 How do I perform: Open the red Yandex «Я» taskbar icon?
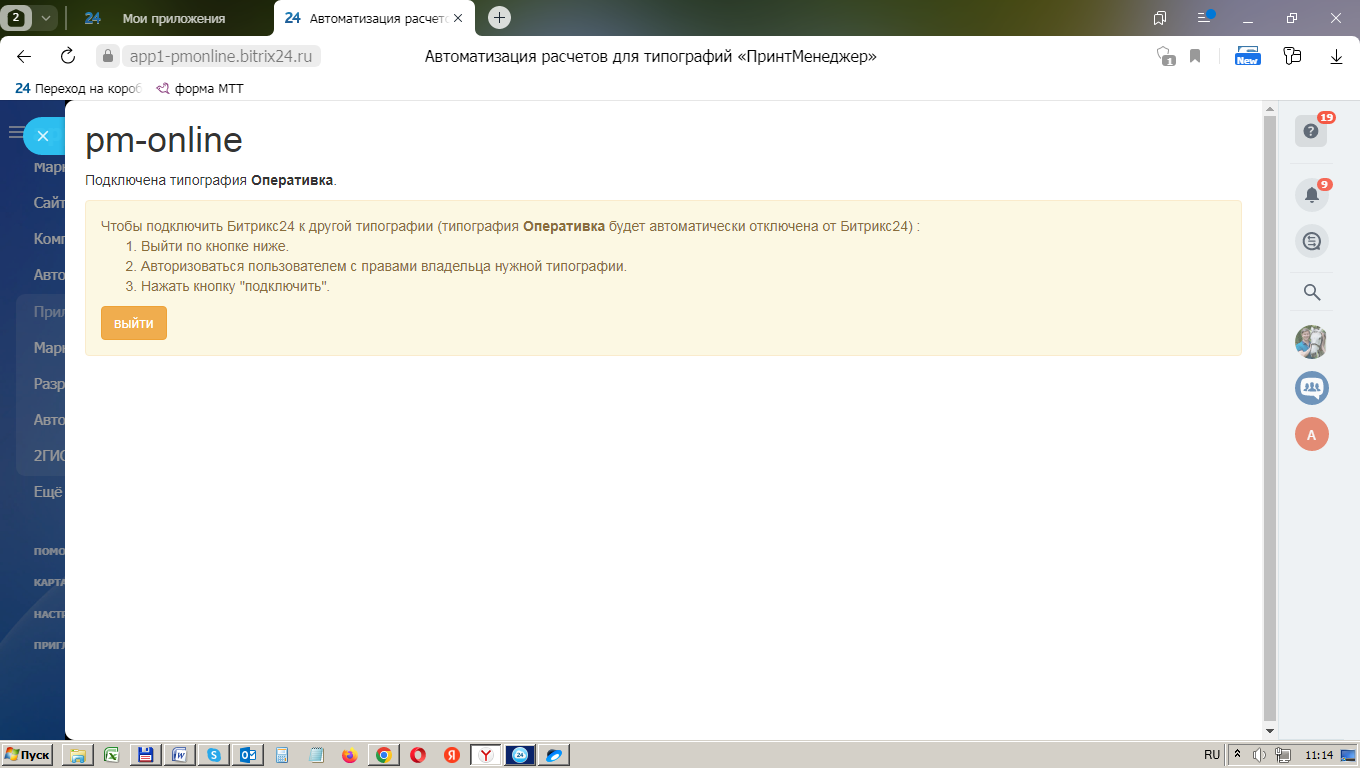point(452,755)
